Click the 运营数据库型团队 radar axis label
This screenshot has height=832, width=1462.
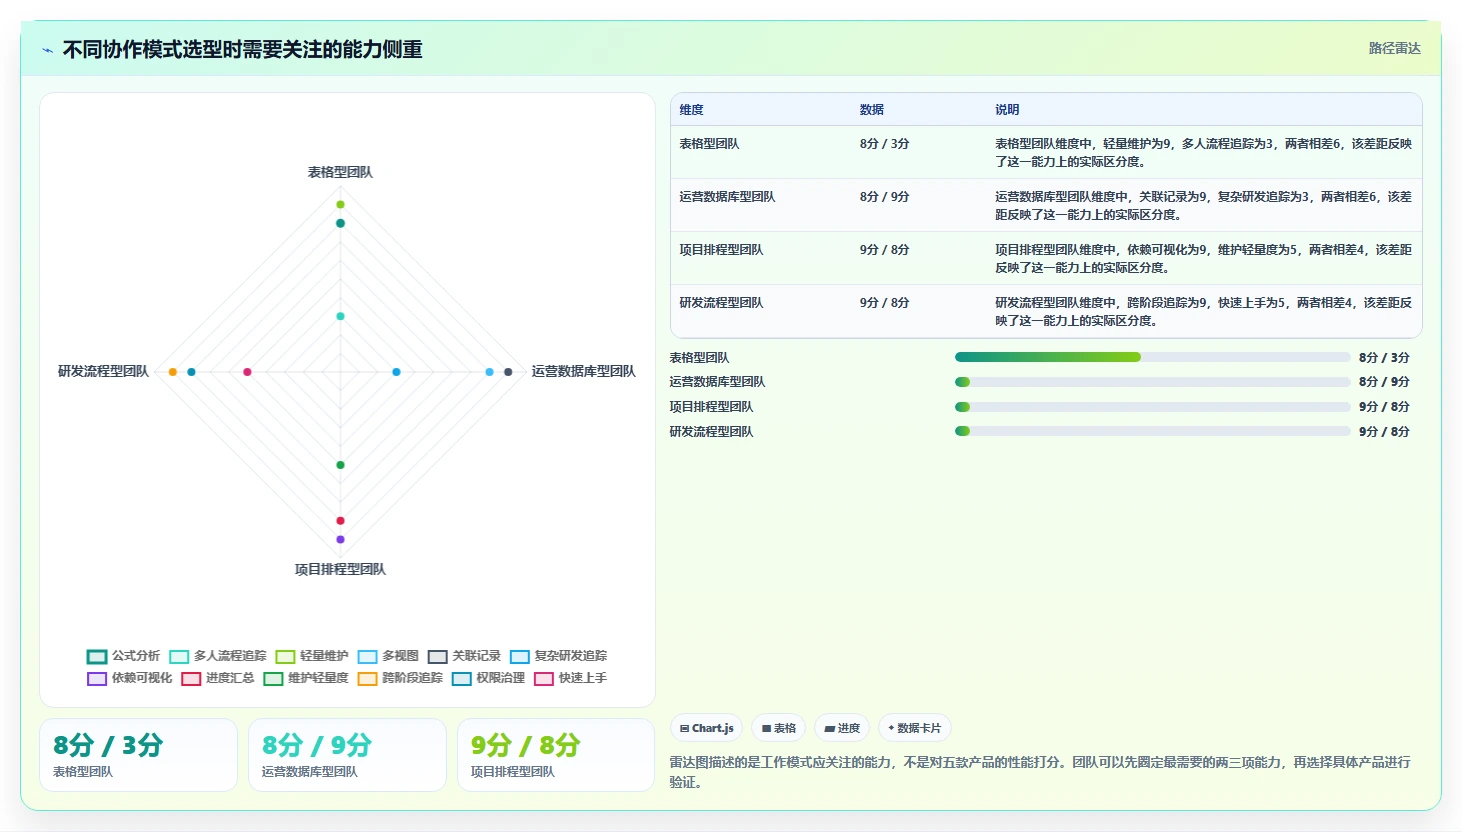click(x=583, y=372)
